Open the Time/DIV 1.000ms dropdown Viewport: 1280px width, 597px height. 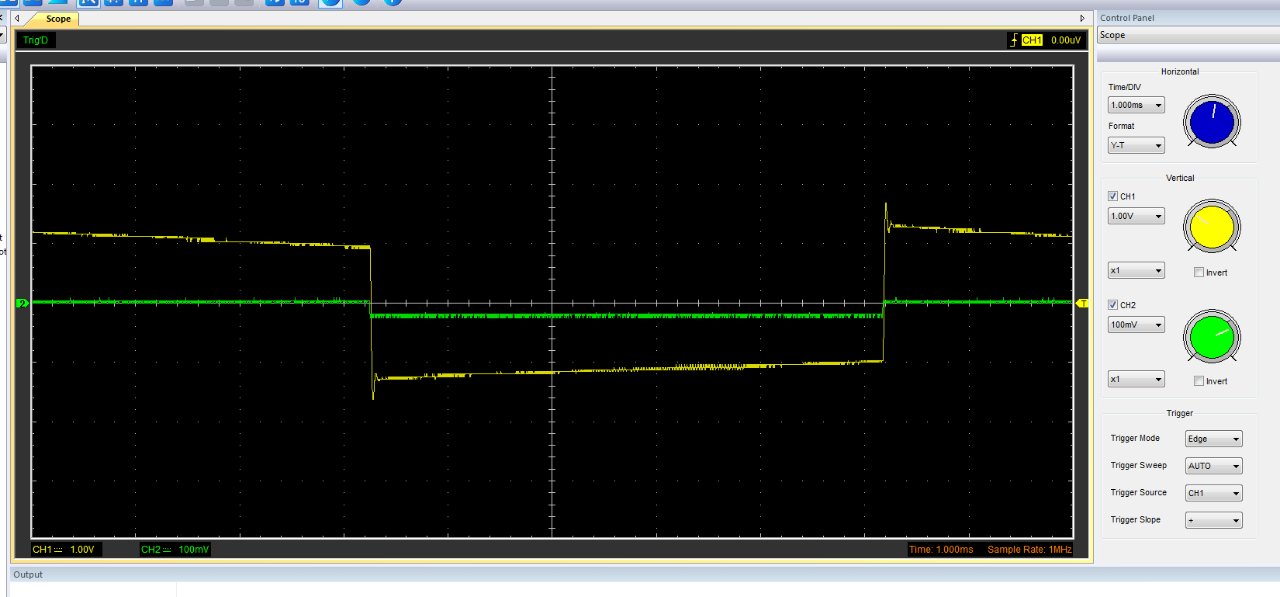tap(1136, 105)
